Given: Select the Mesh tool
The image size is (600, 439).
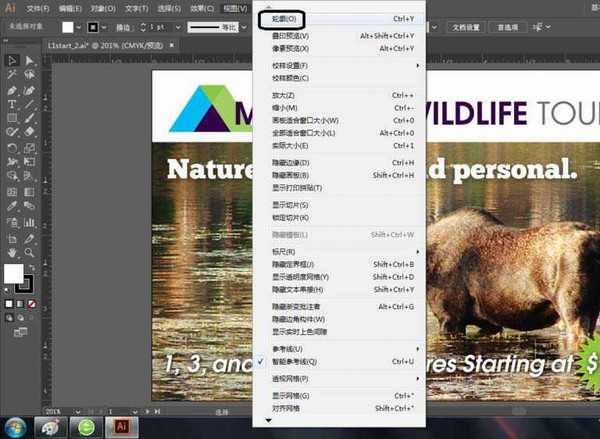Looking at the screenshot, I should pos(12,192).
